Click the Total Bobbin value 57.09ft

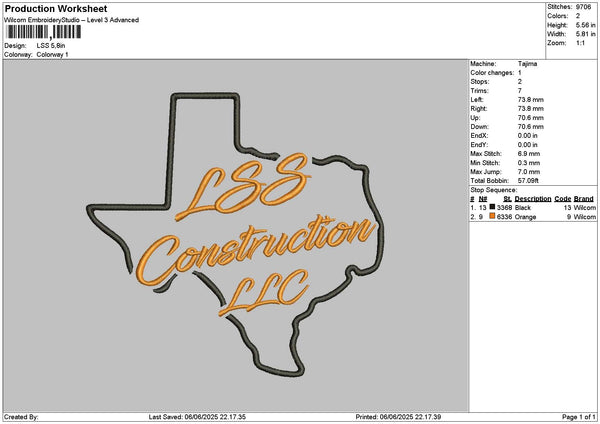pyautogui.click(x=528, y=181)
